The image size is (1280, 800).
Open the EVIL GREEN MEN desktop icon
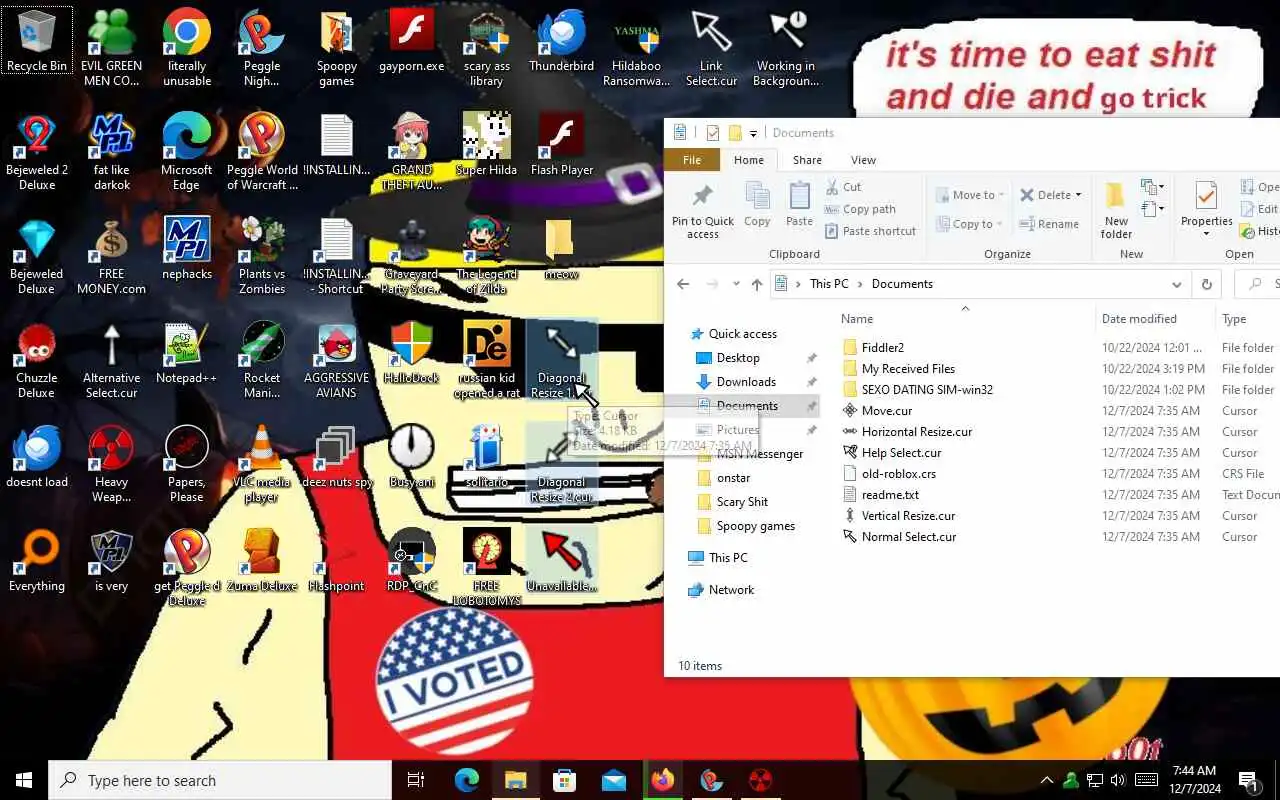point(111,46)
